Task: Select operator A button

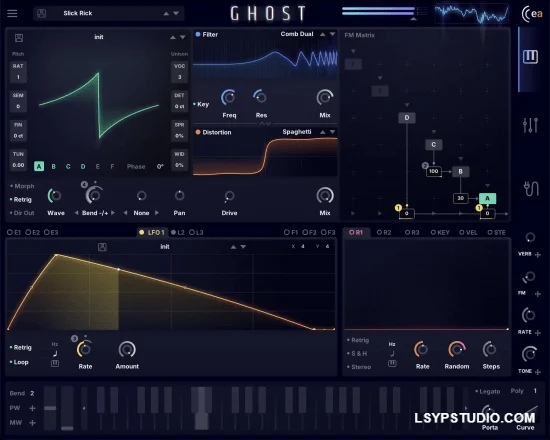Action: tap(39, 166)
